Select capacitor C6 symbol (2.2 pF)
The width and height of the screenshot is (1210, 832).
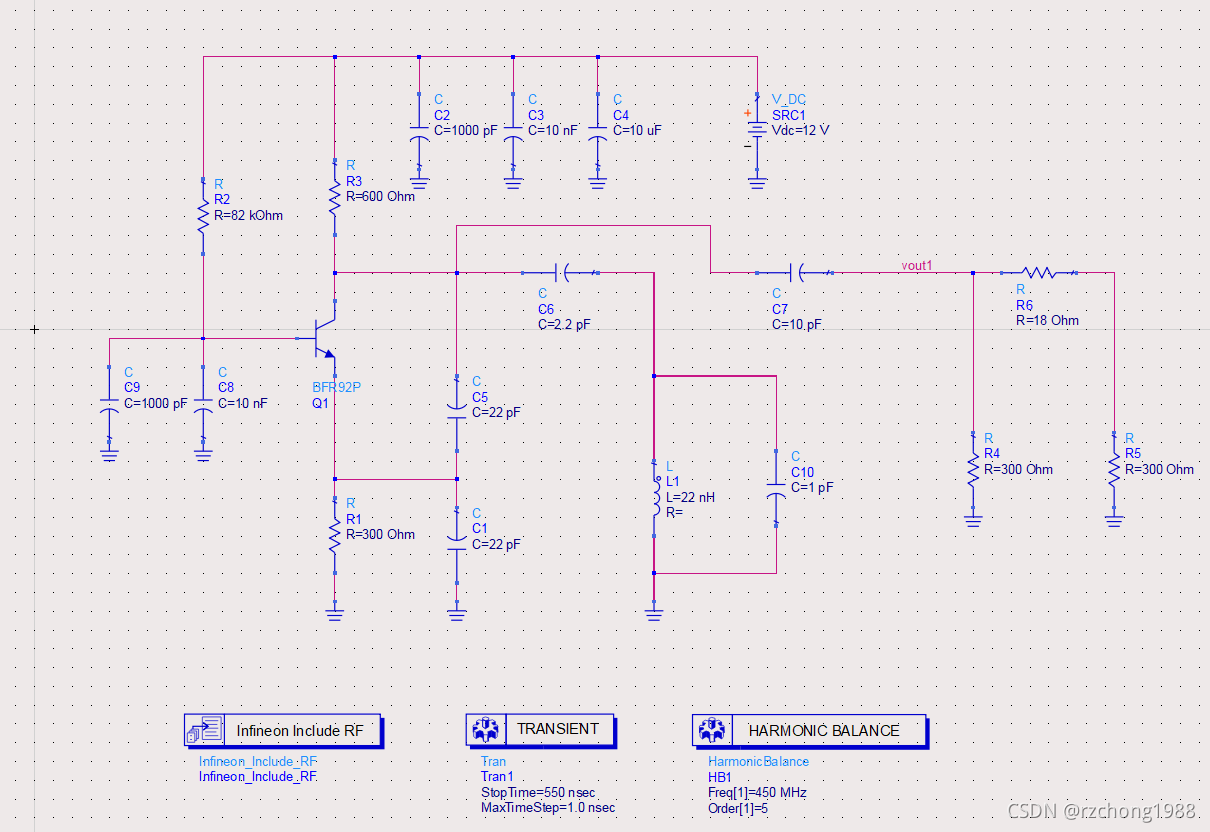pos(560,272)
